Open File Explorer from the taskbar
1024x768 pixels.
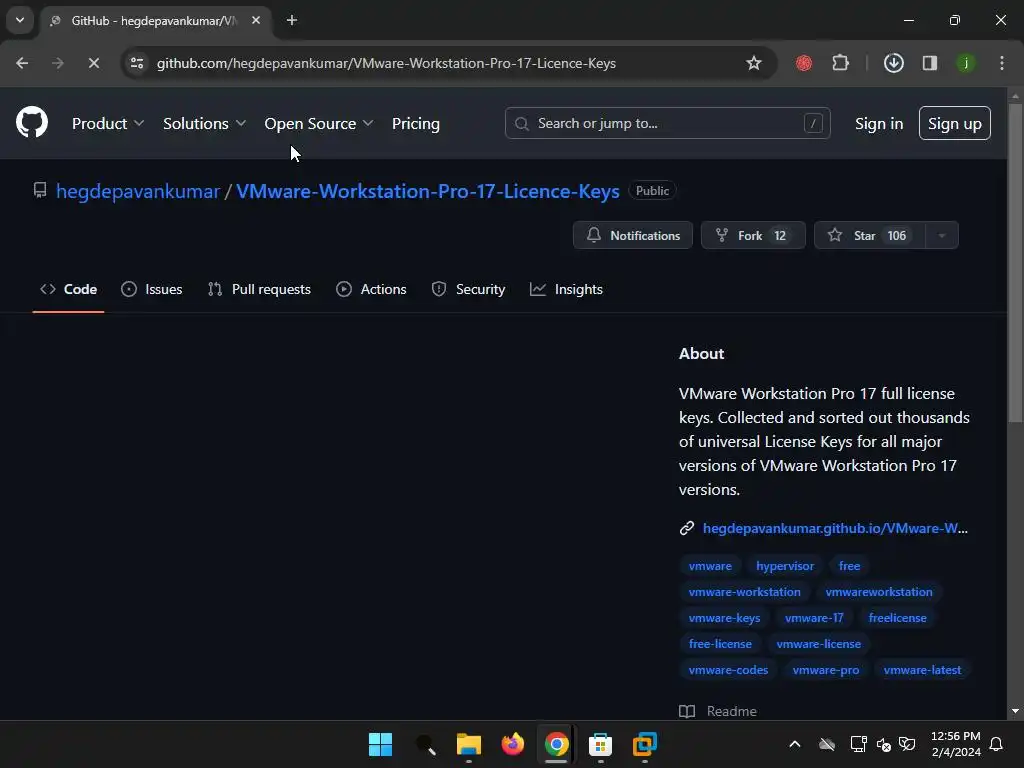pos(469,744)
